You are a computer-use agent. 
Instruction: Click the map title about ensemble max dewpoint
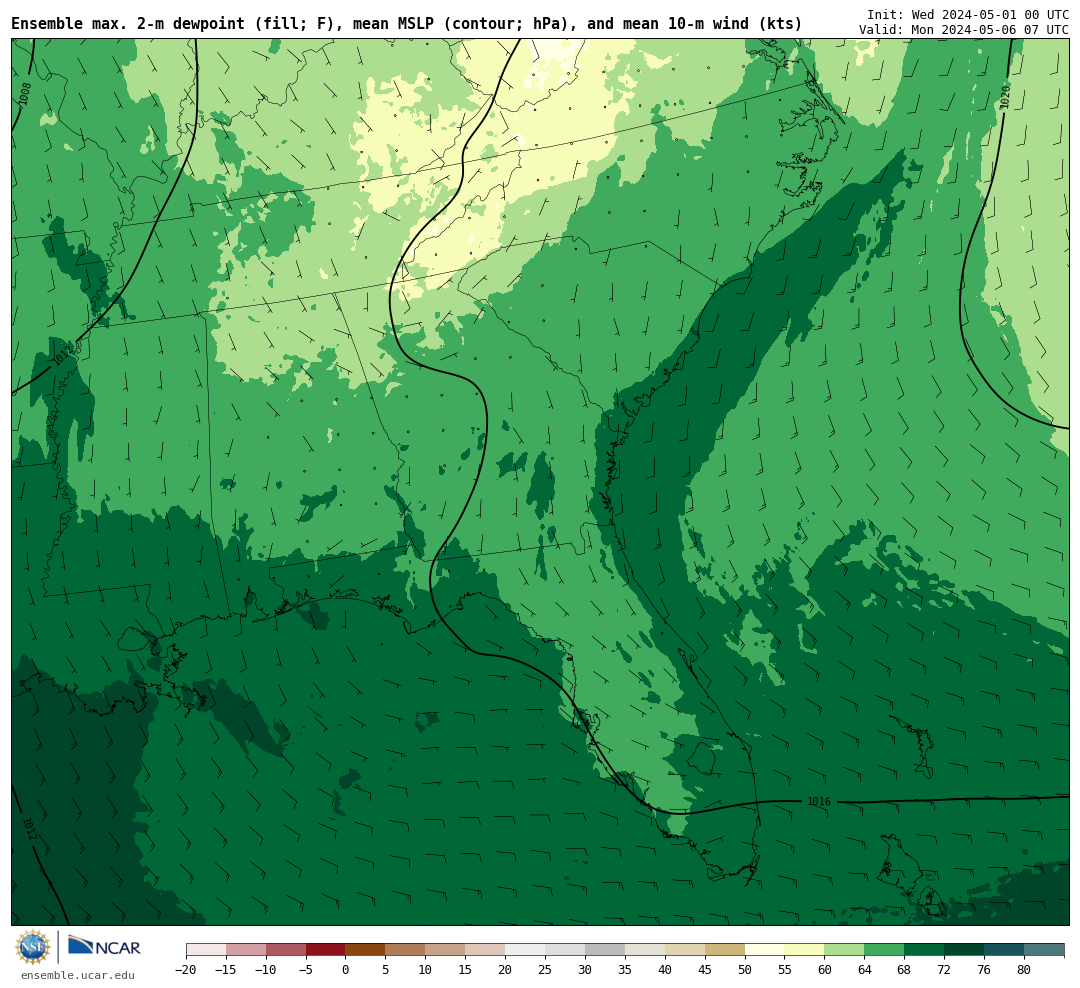coord(406,23)
